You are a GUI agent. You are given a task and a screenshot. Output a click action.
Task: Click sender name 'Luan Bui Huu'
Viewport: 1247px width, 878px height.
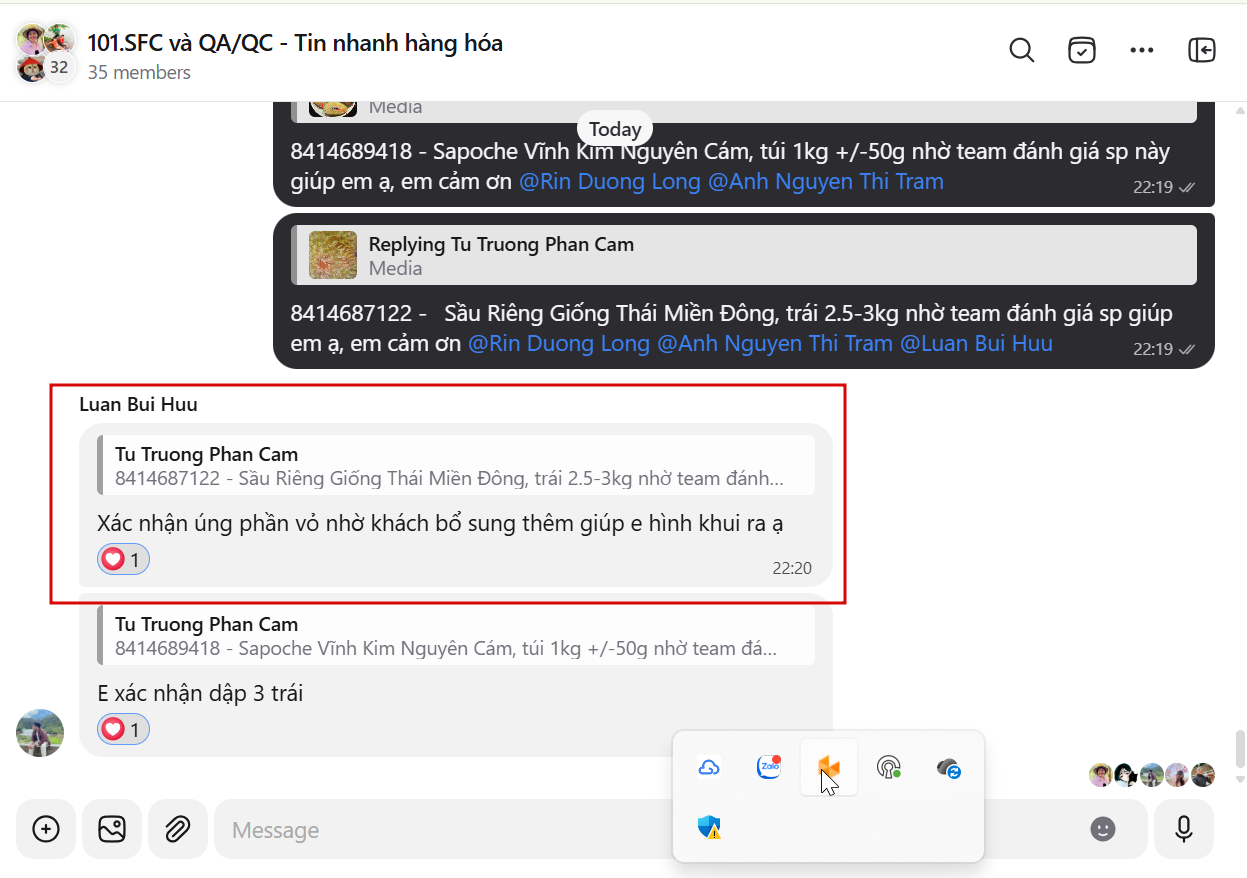pyautogui.click(x=138, y=404)
